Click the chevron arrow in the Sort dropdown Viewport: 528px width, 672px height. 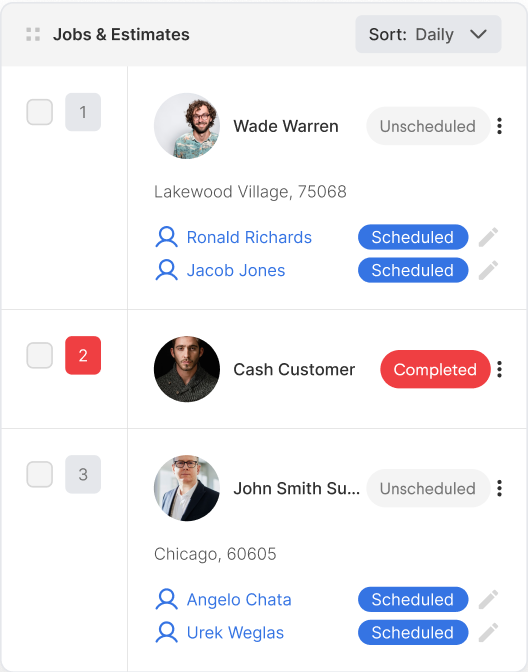click(x=478, y=34)
